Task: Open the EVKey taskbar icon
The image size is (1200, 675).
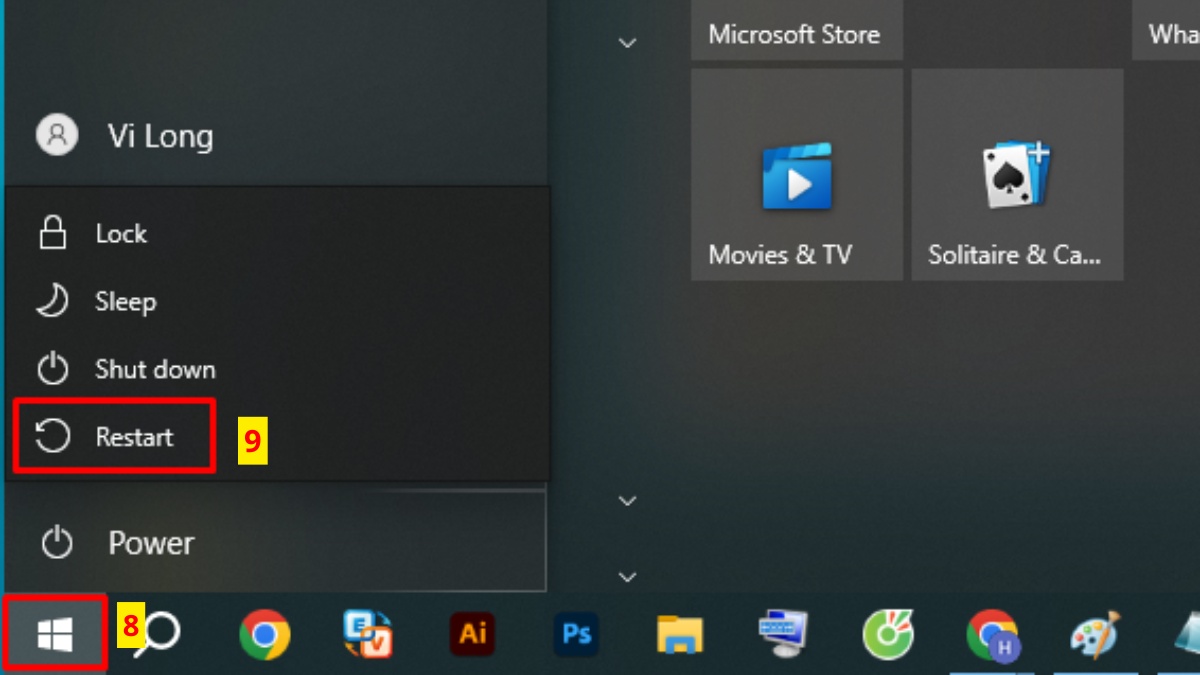Action: [368, 634]
